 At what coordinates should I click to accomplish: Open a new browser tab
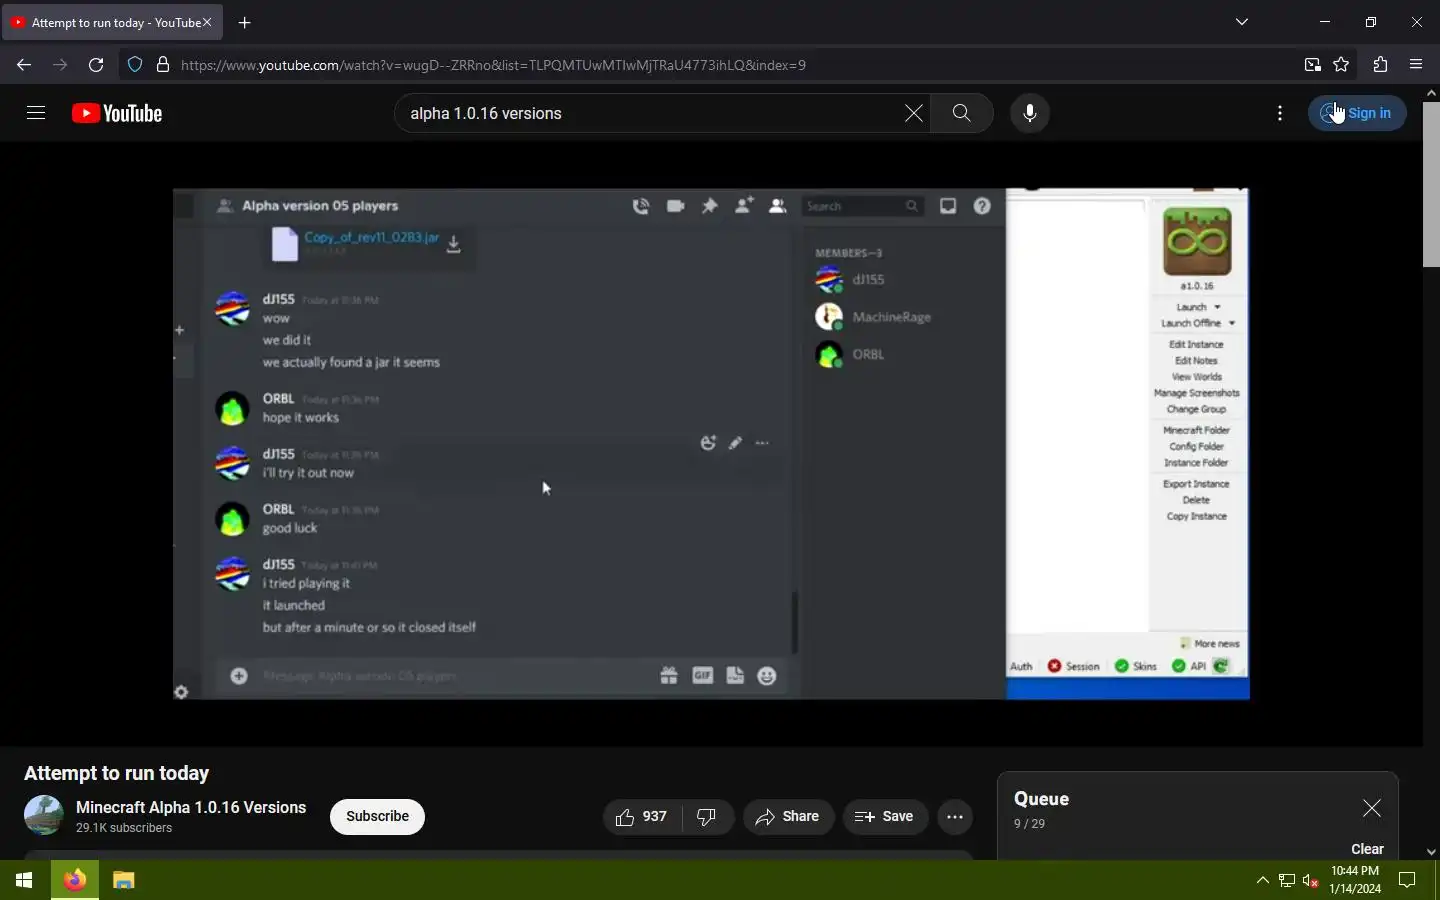click(245, 22)
